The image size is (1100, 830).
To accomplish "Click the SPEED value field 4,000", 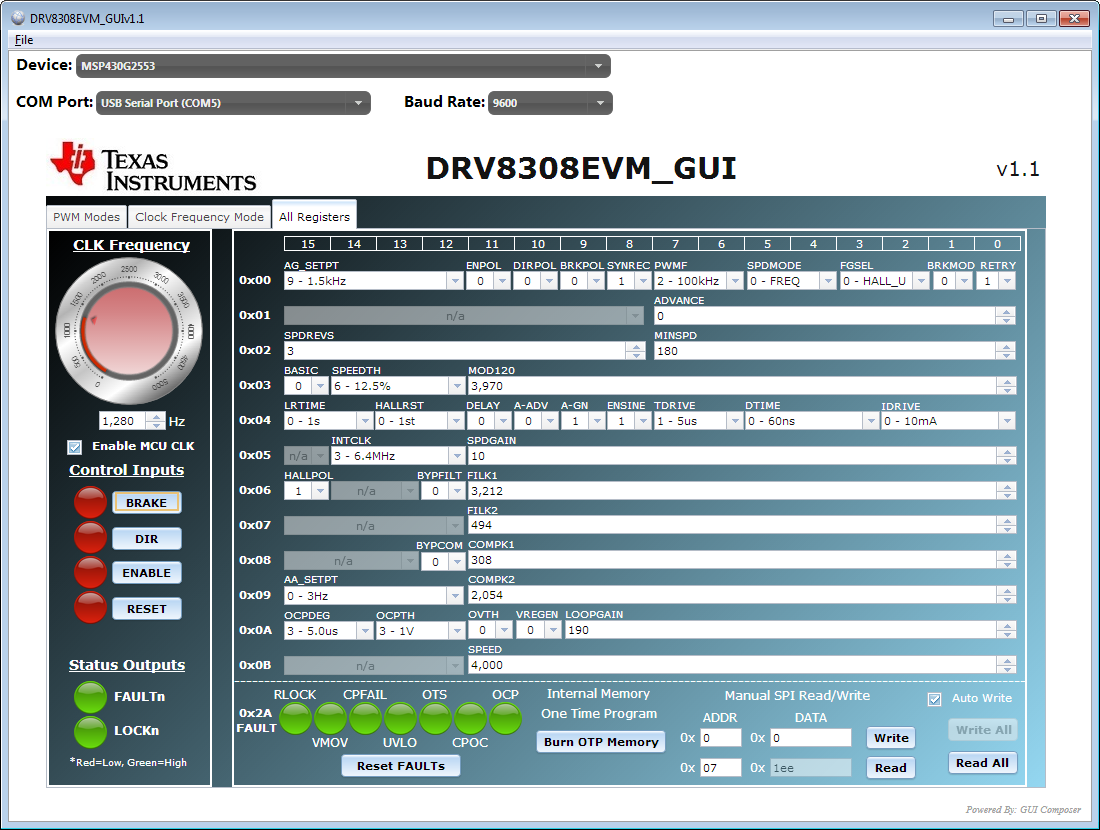I will click(x=732, y=665).
